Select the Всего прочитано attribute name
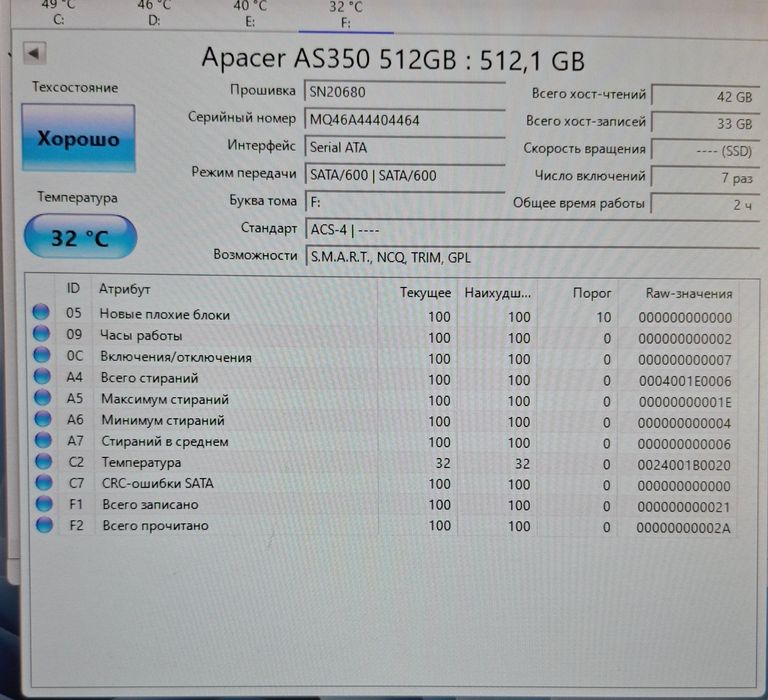Viewport: 768px width, 700px height. (x=155, y=526)
